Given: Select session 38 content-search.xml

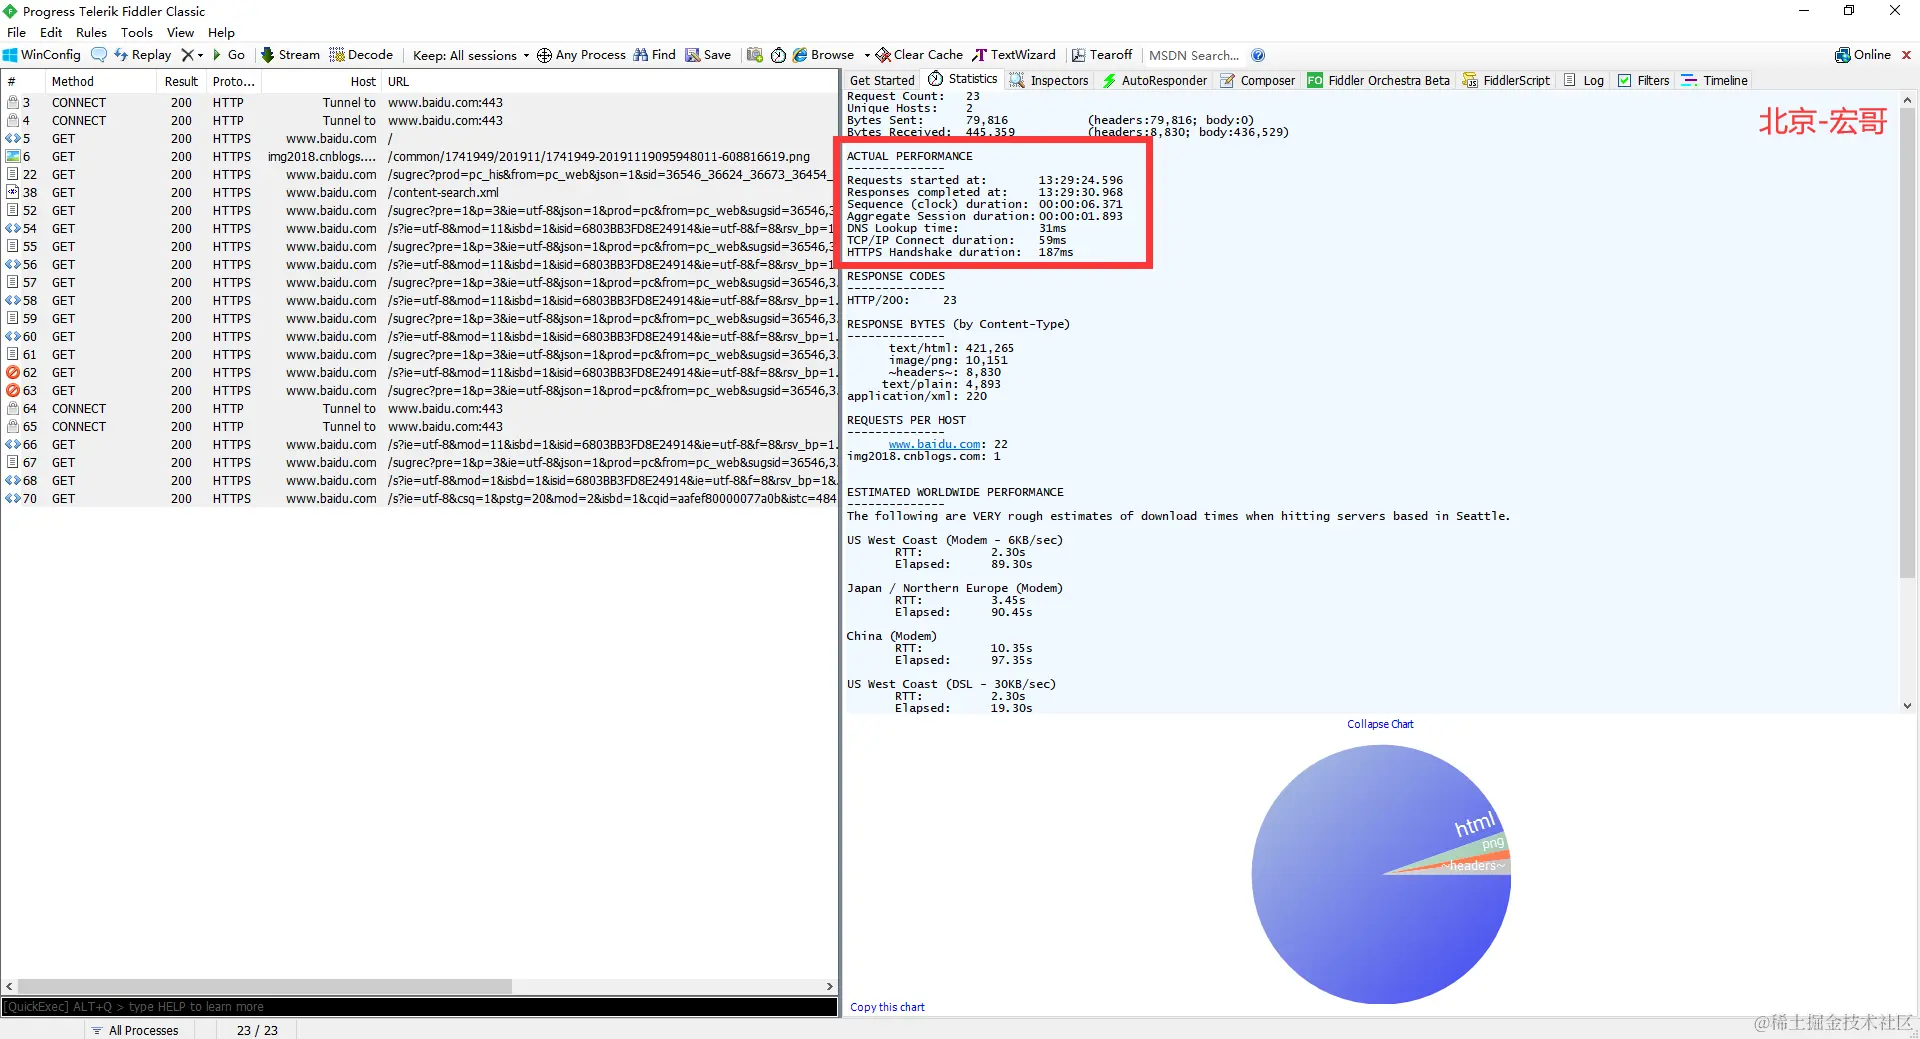Looking at the screenshot, I should [419, 193].
